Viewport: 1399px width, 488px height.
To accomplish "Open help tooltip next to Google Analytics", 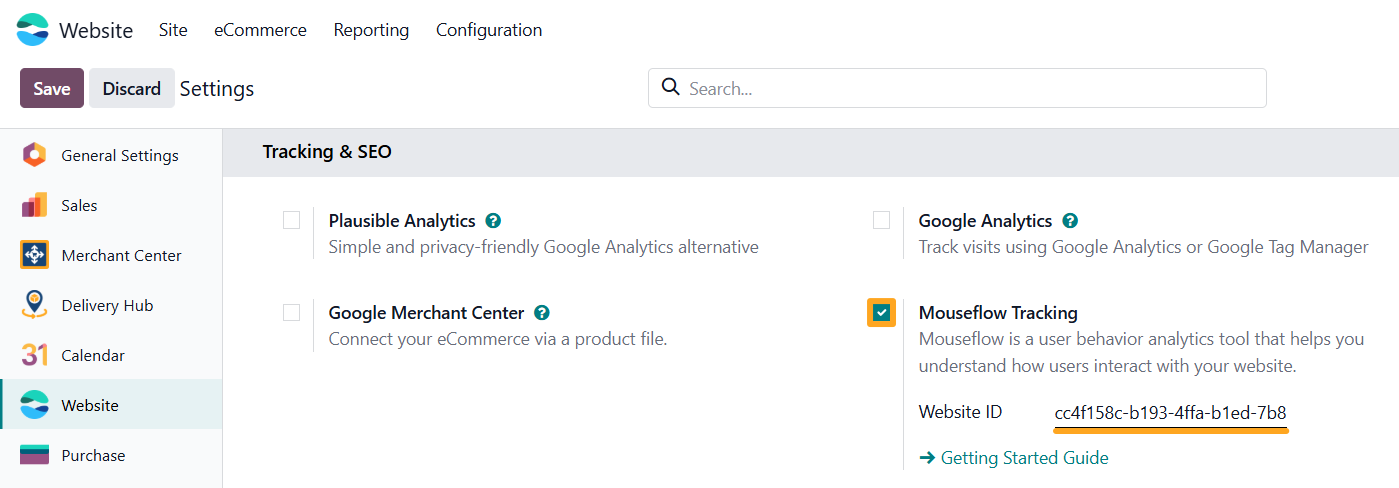I will point(1070,221).
